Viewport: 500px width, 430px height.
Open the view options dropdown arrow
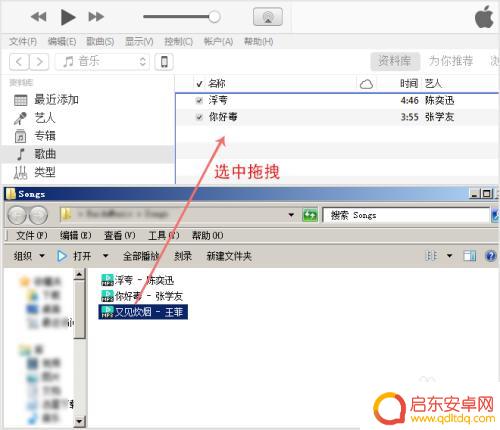(x=449, y=256)
